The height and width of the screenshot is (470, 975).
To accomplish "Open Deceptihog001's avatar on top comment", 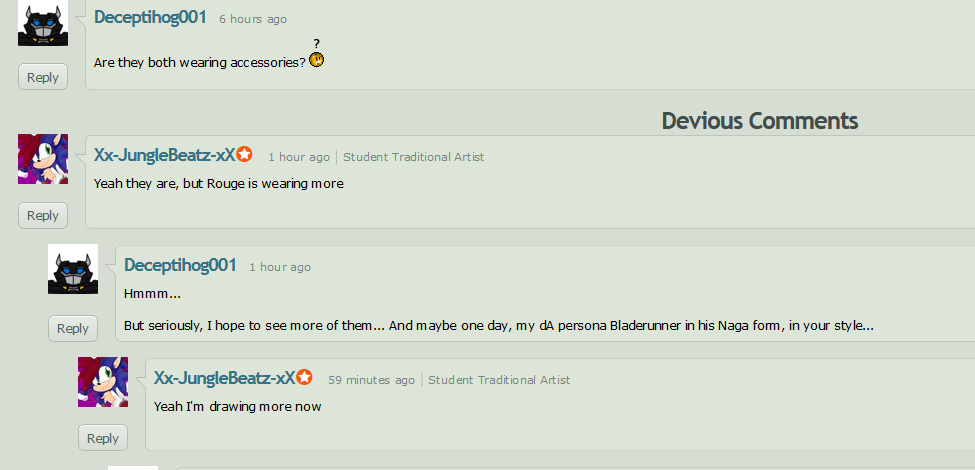I will tap(43, 23).
